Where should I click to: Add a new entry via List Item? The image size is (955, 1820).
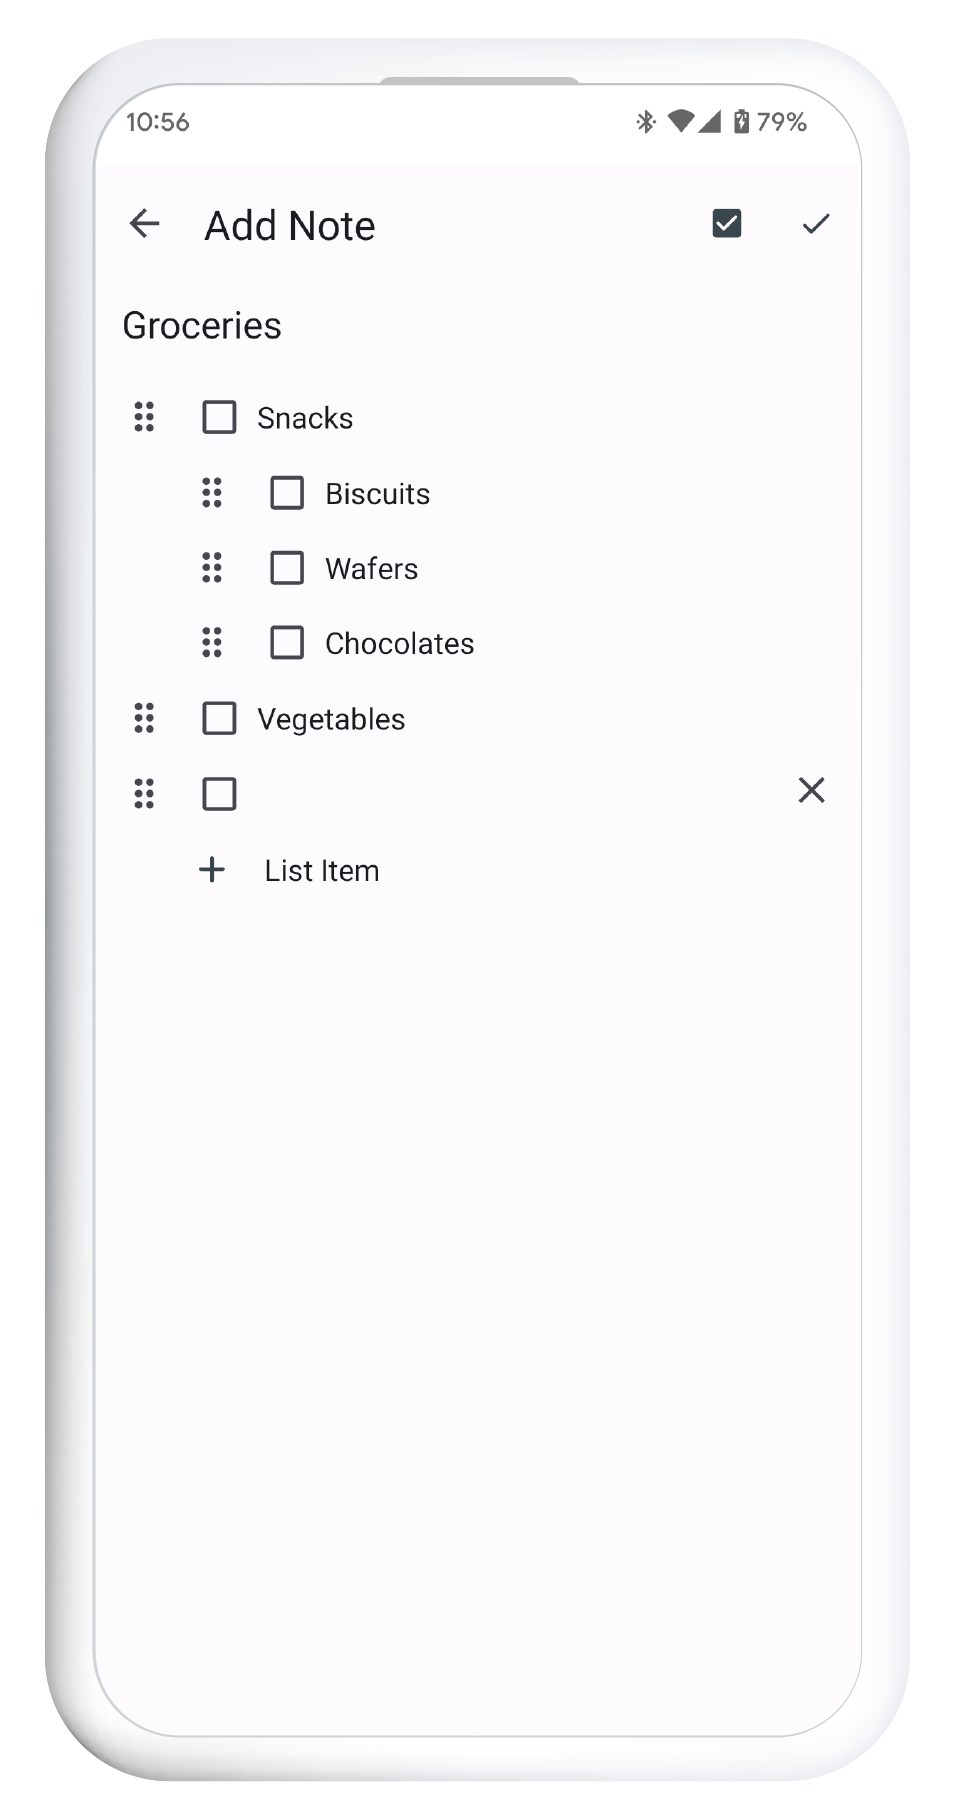click(x=321, y=870)
